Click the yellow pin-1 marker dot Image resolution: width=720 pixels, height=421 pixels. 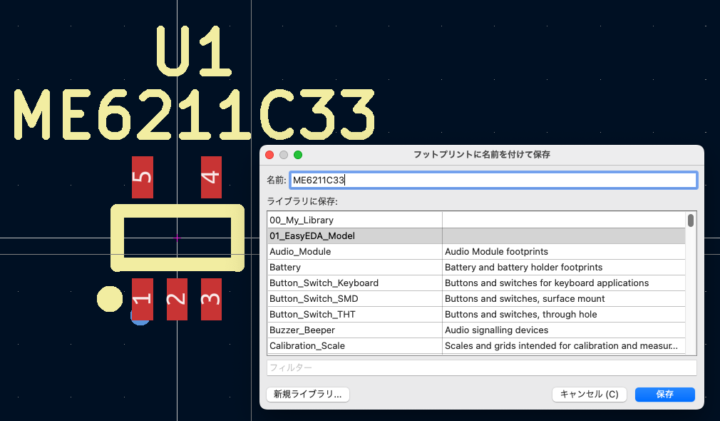tap(108, 298)
